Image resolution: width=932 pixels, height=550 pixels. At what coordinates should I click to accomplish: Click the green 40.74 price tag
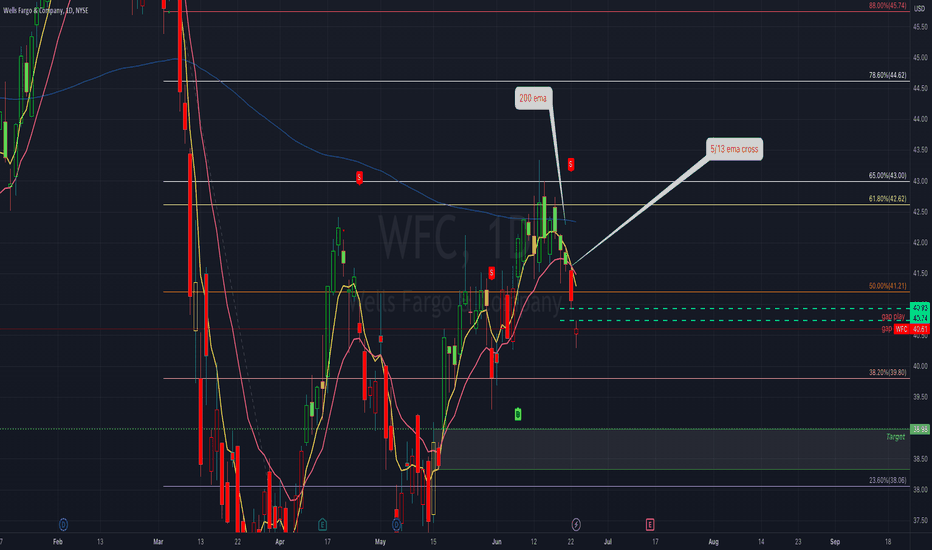click(919, 319)
